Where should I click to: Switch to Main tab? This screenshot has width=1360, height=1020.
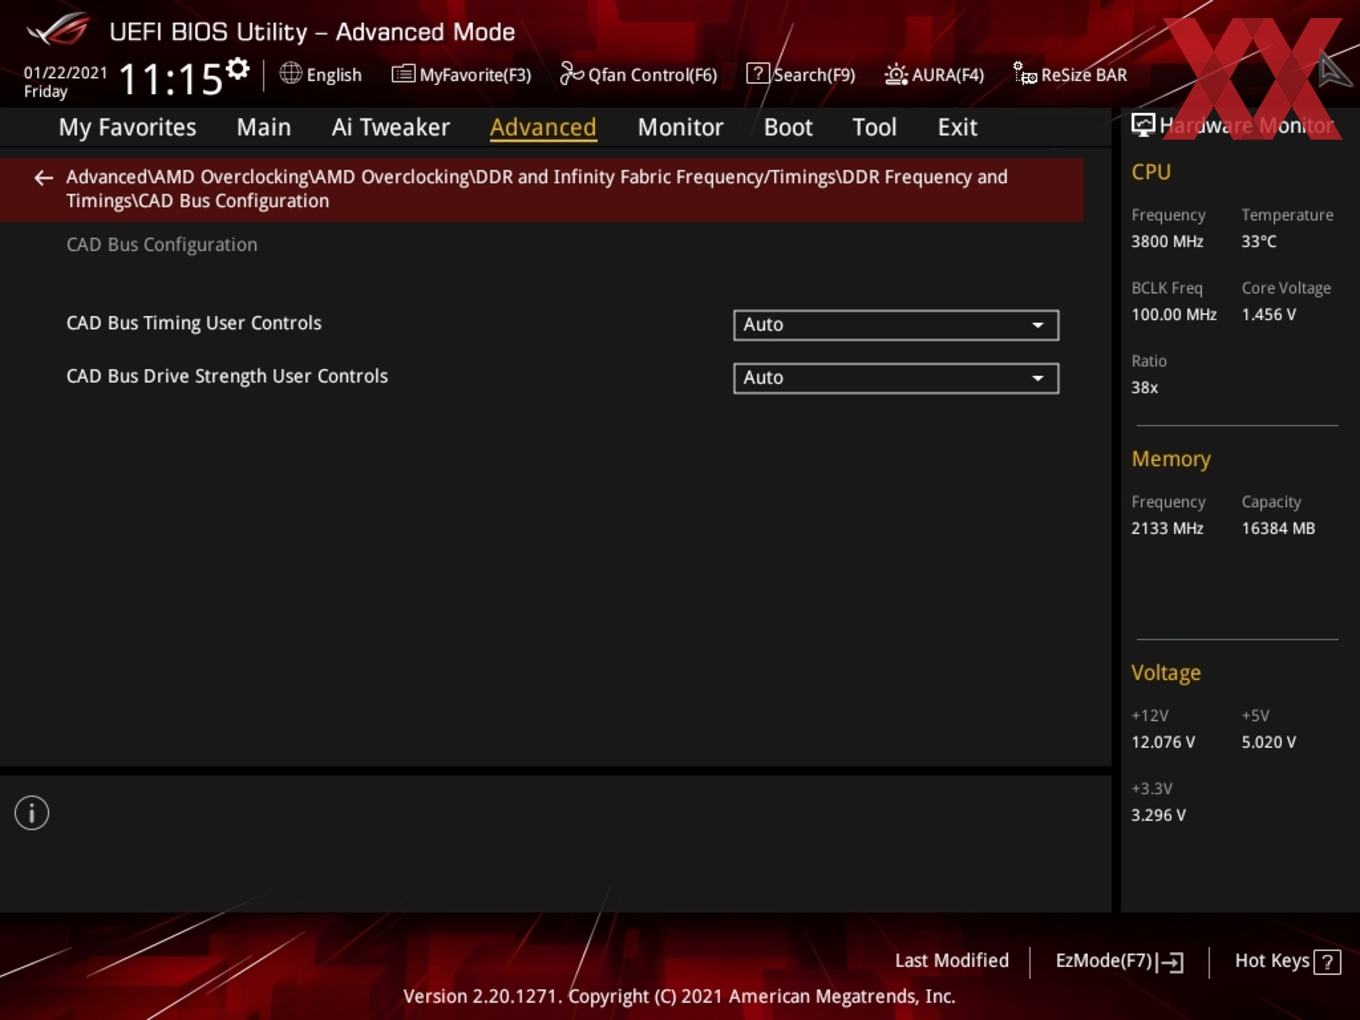(x=264, y=127)
